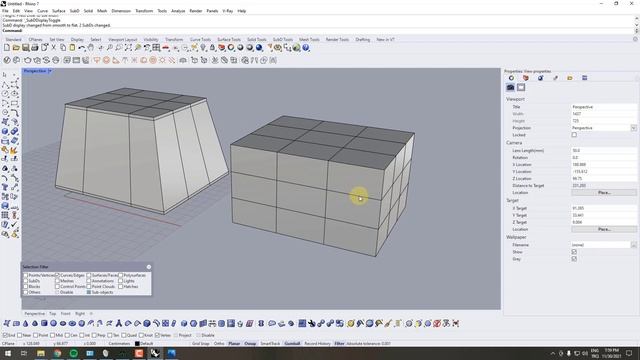Click target Location Place button
This screenshot has width=640, height=360.
(604, 229)
